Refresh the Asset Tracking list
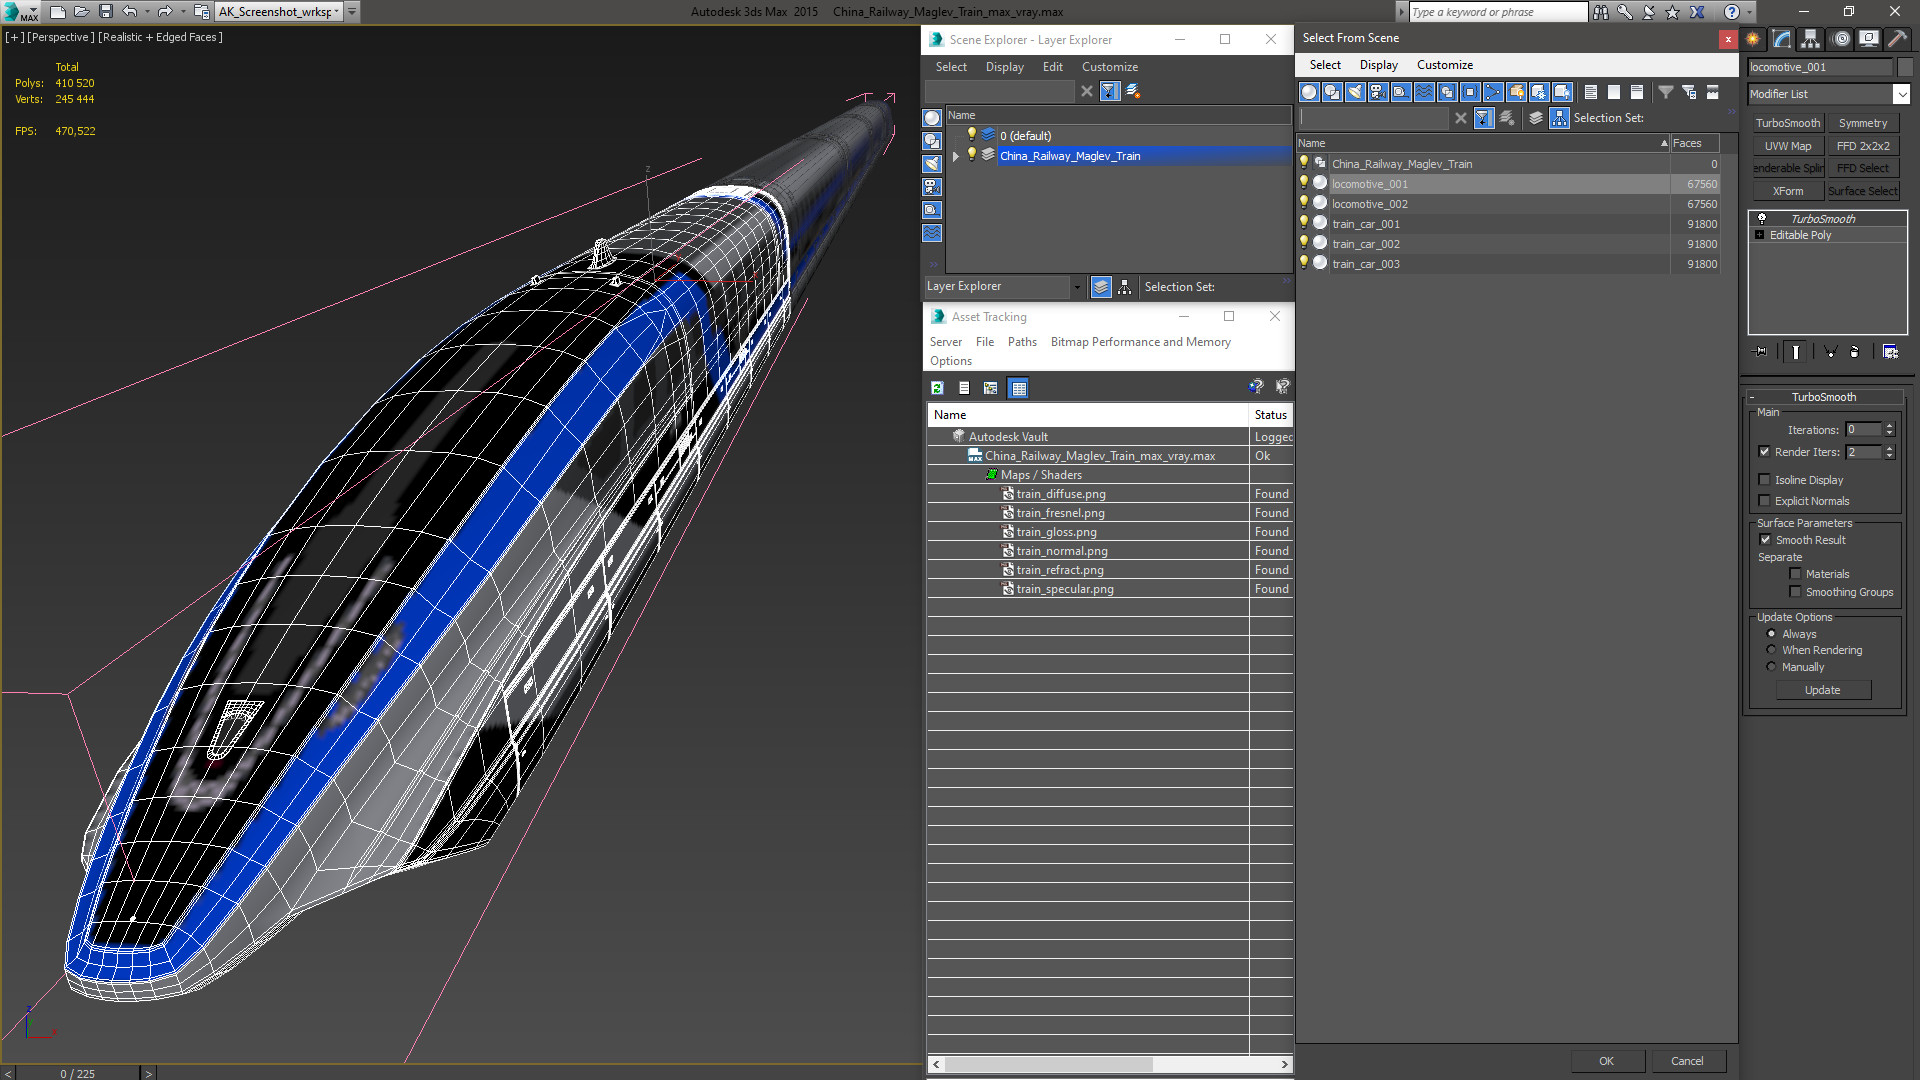Viewport: 1920px width, 1080px height. 937,388
